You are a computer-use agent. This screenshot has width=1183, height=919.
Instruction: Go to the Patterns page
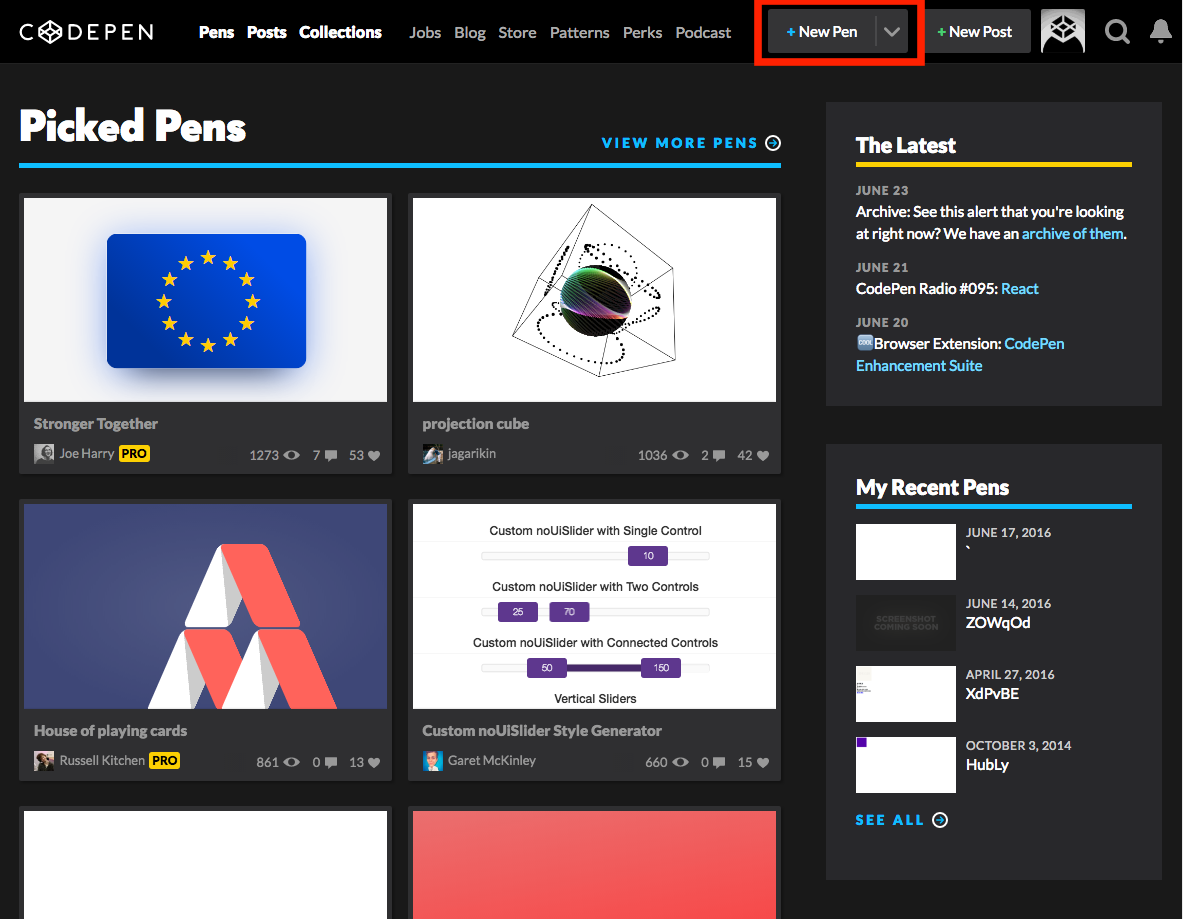(x=579, y=32)
